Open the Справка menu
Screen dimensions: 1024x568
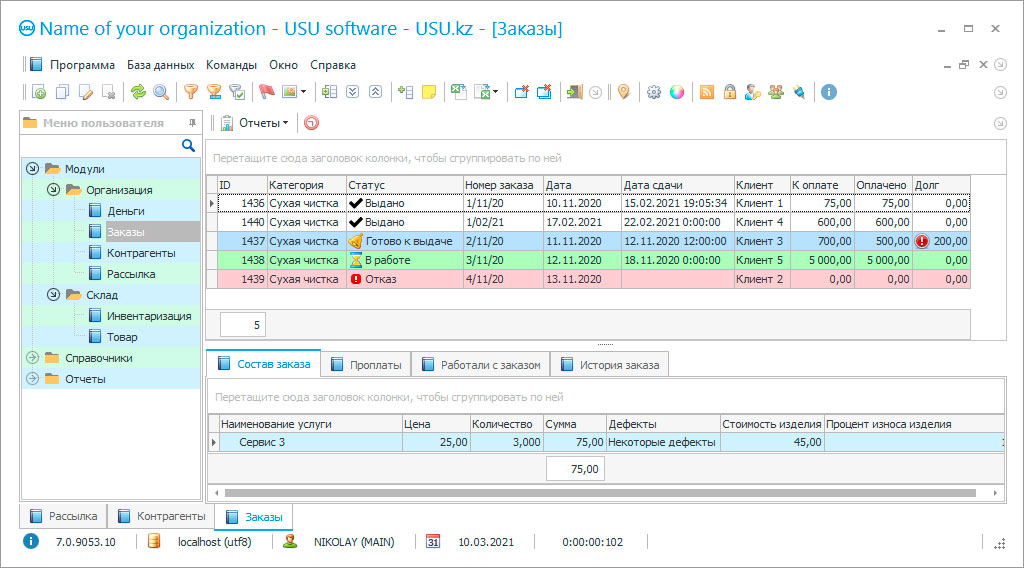333,65
